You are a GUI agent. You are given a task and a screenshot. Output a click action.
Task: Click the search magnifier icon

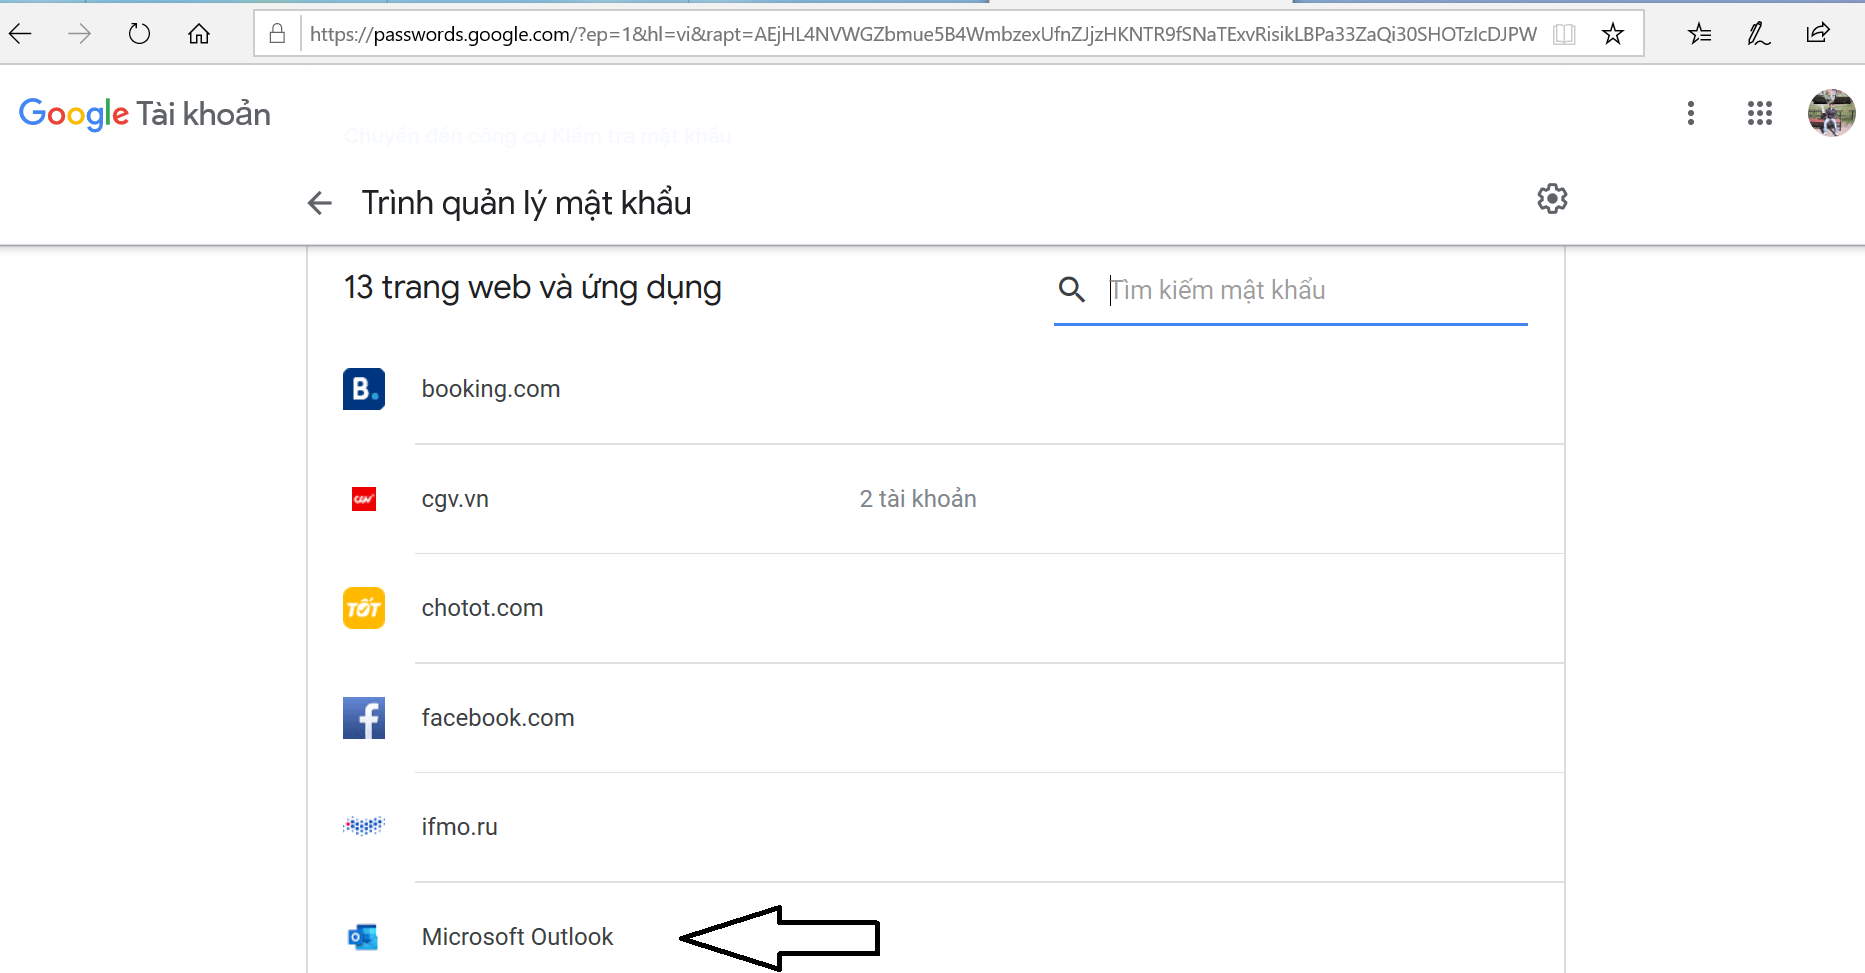click(1072, 290)
